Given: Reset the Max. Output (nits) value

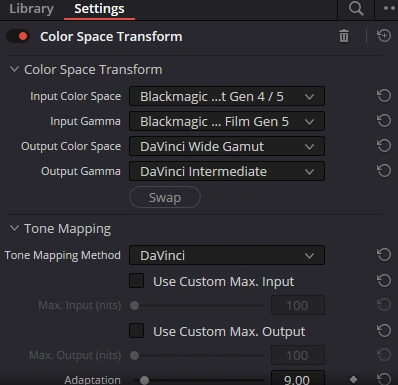Looking at the screenshot, I should 384,355.
